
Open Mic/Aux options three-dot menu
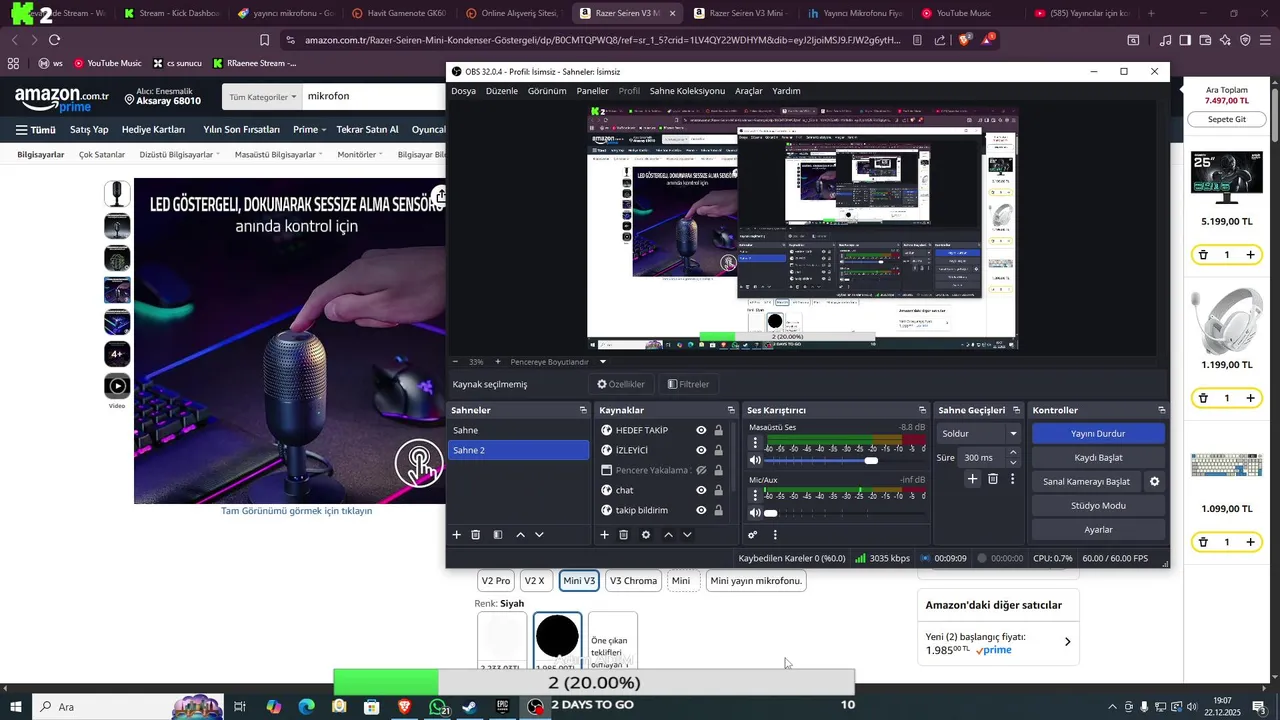pyautogui.click(x=755, y=495)
